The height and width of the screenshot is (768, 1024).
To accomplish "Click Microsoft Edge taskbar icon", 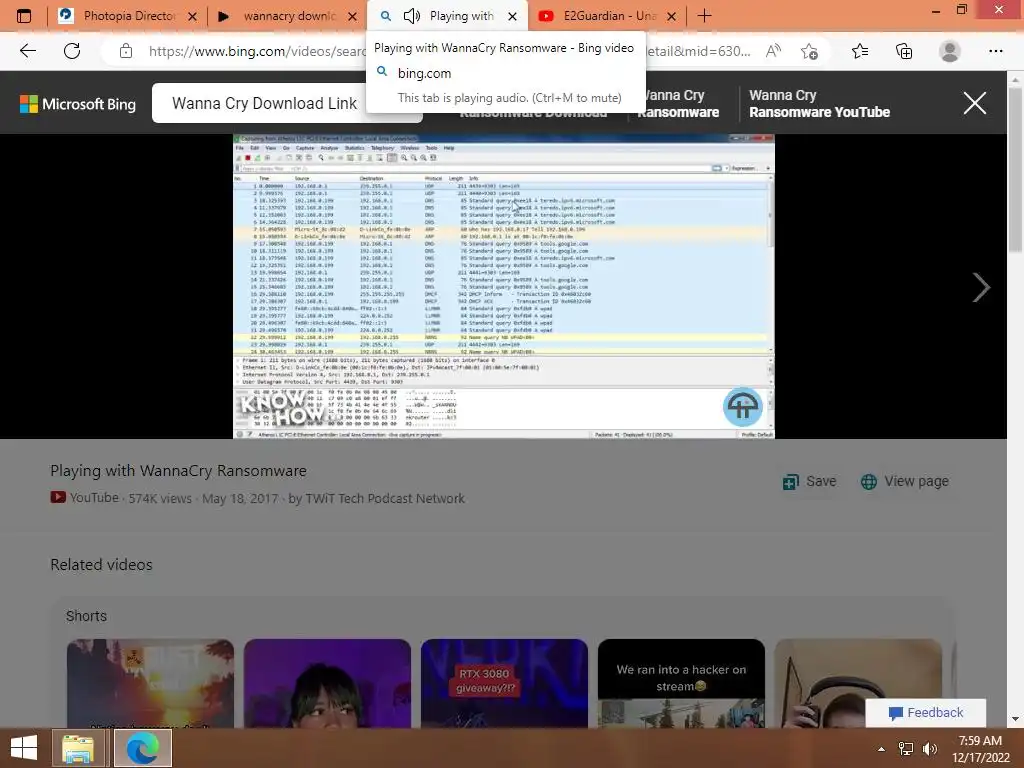I will click(143, 748).
